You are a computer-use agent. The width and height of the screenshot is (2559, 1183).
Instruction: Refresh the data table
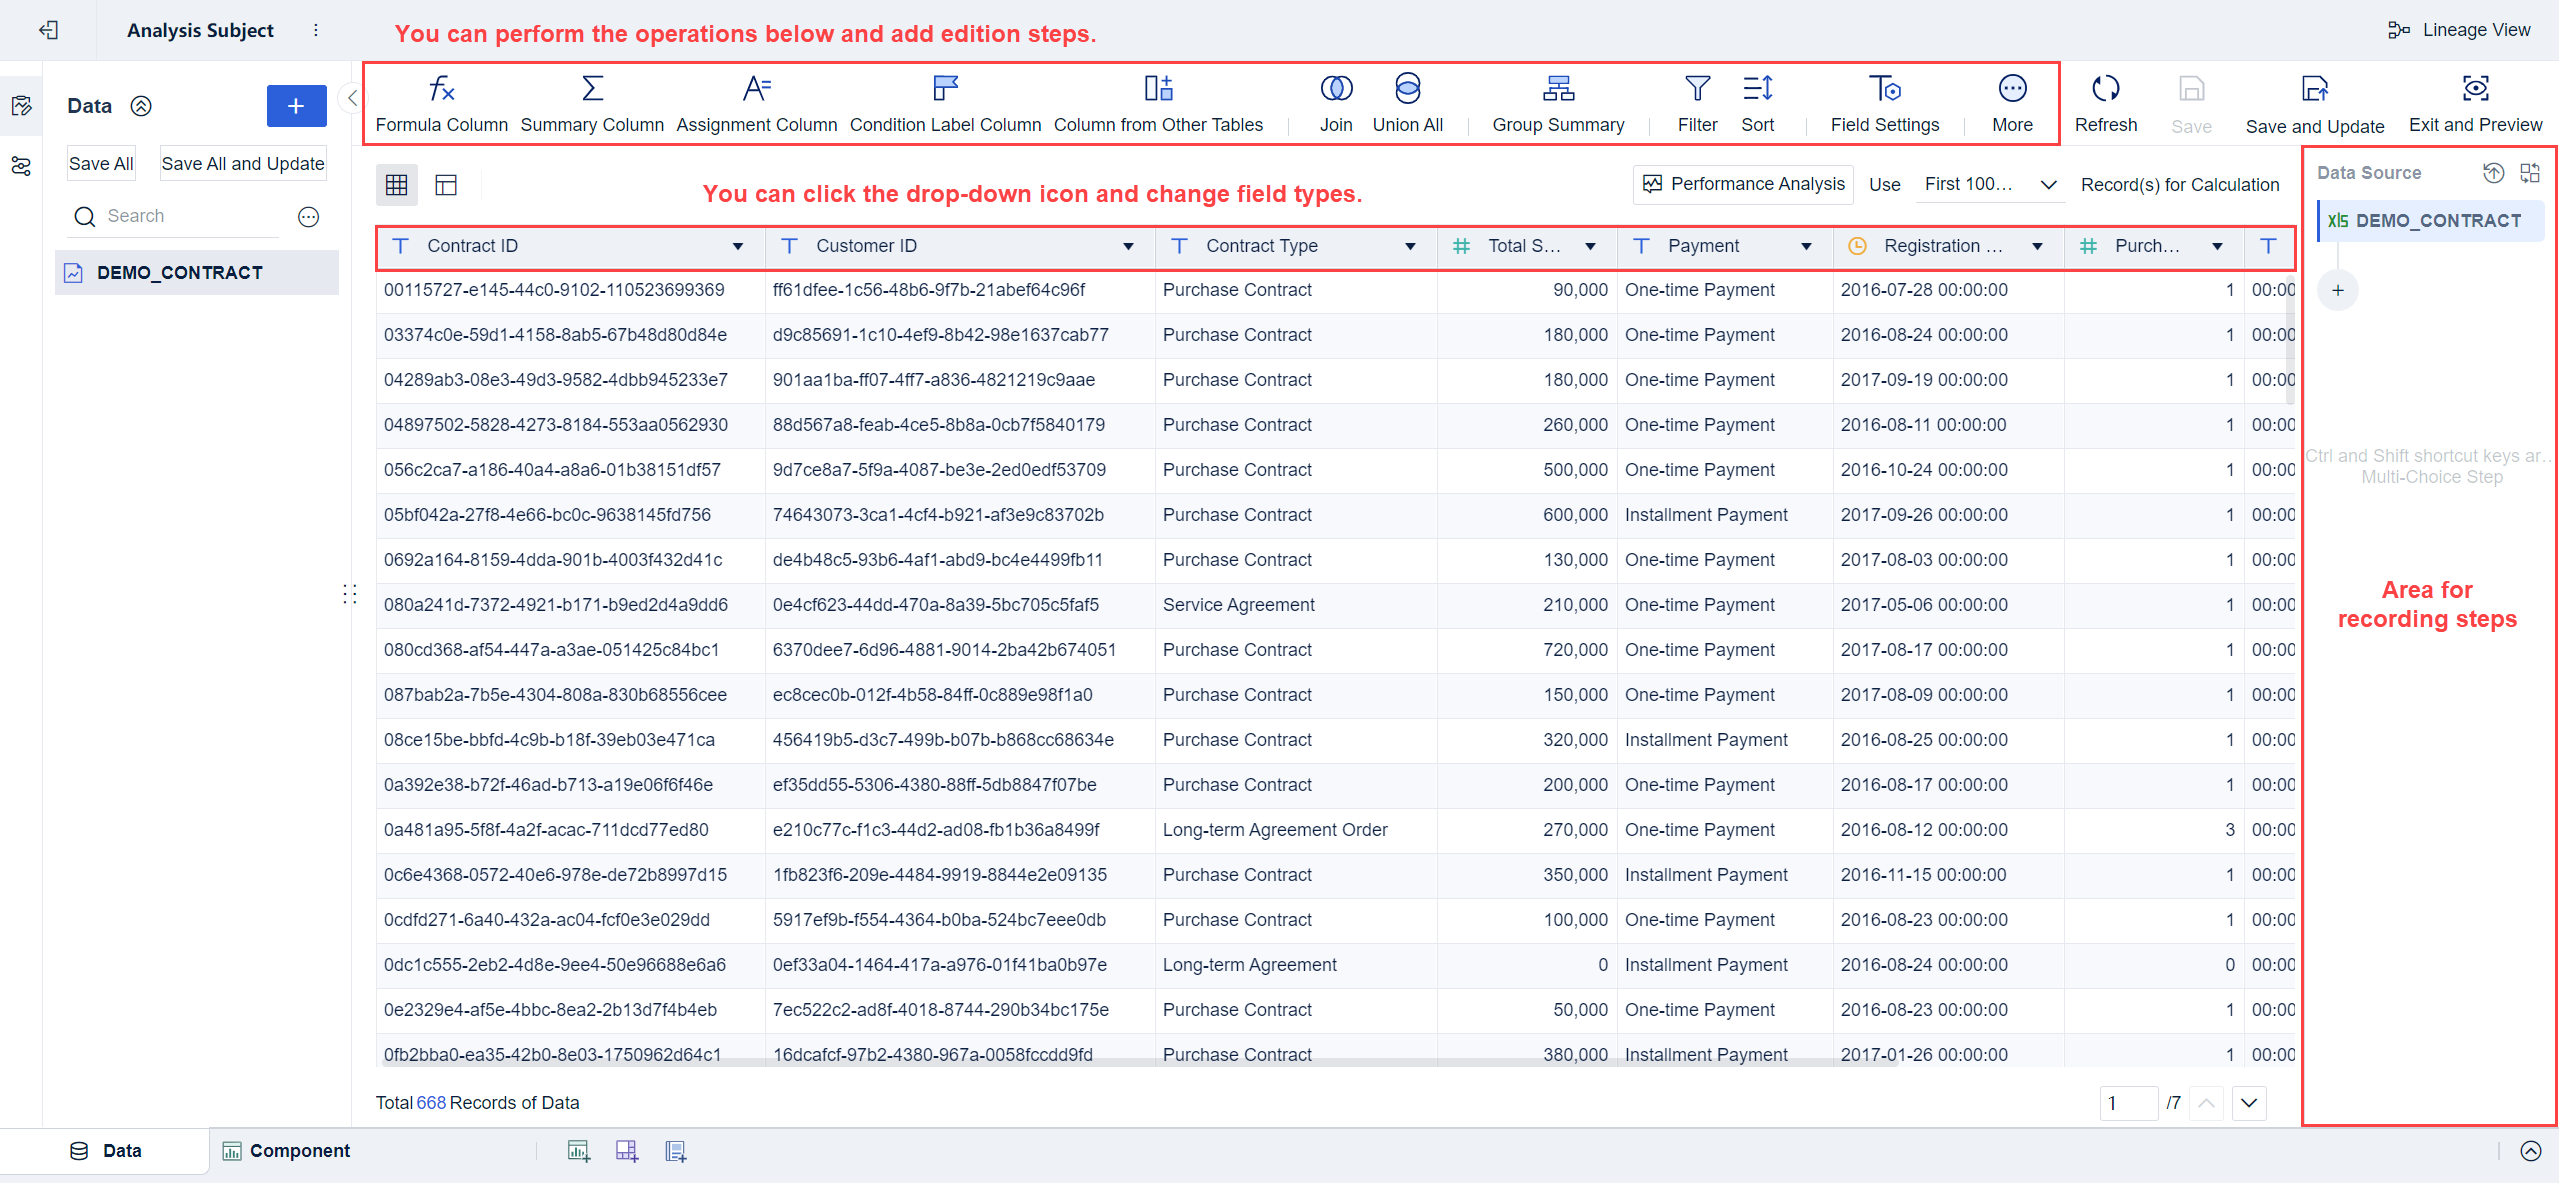pyautogui.click(x=2104, y=102)
